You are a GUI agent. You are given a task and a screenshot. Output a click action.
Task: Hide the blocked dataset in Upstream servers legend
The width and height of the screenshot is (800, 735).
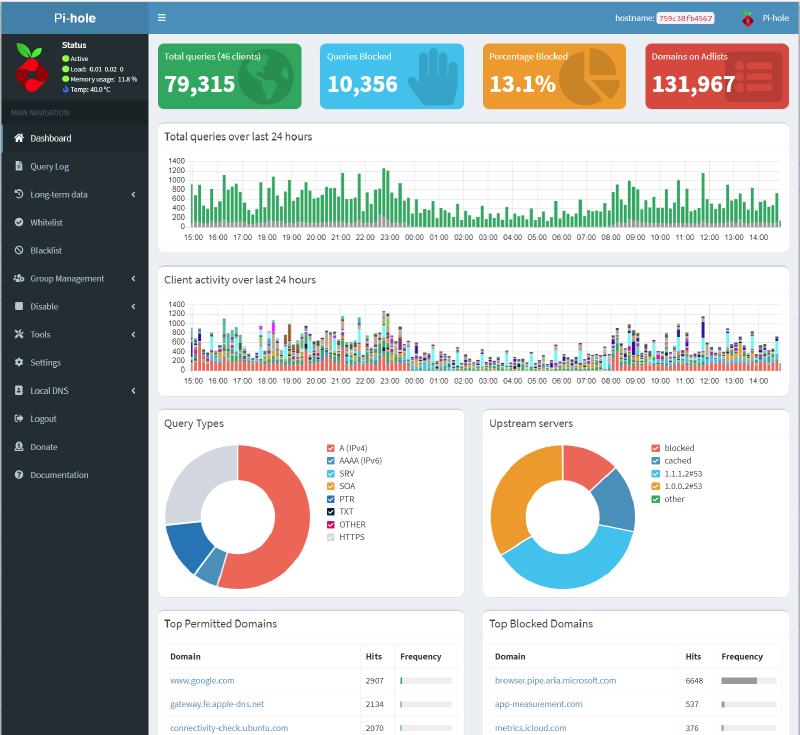(676, 448)
